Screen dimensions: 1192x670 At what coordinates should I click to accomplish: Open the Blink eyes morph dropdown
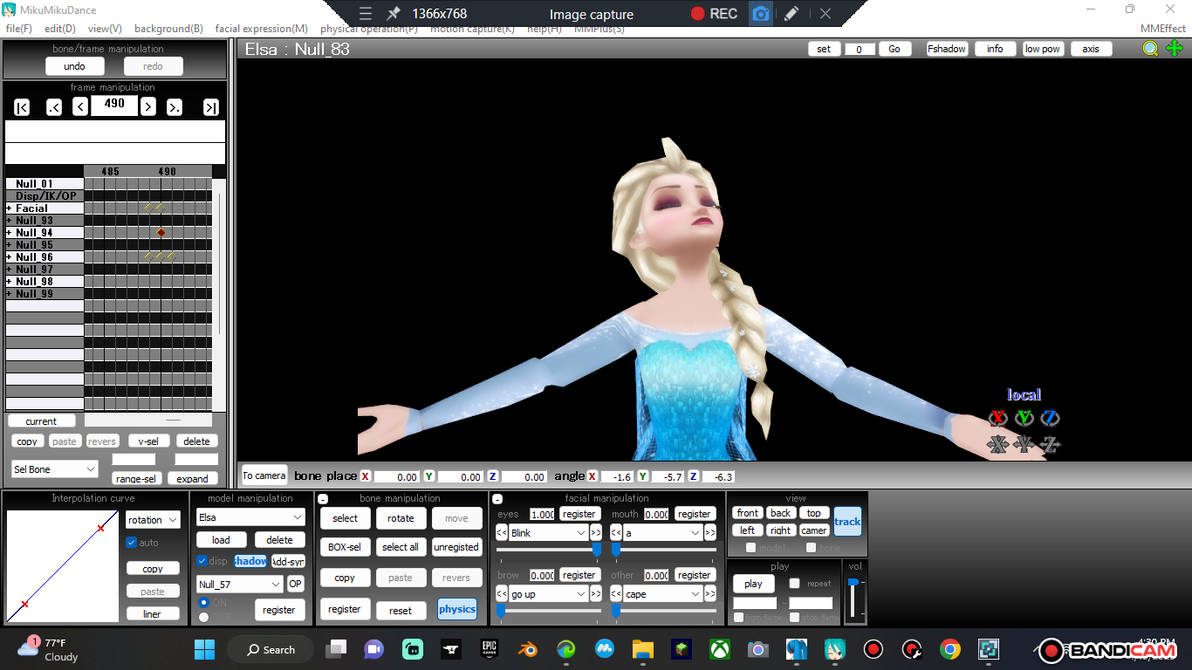point(550,533)
